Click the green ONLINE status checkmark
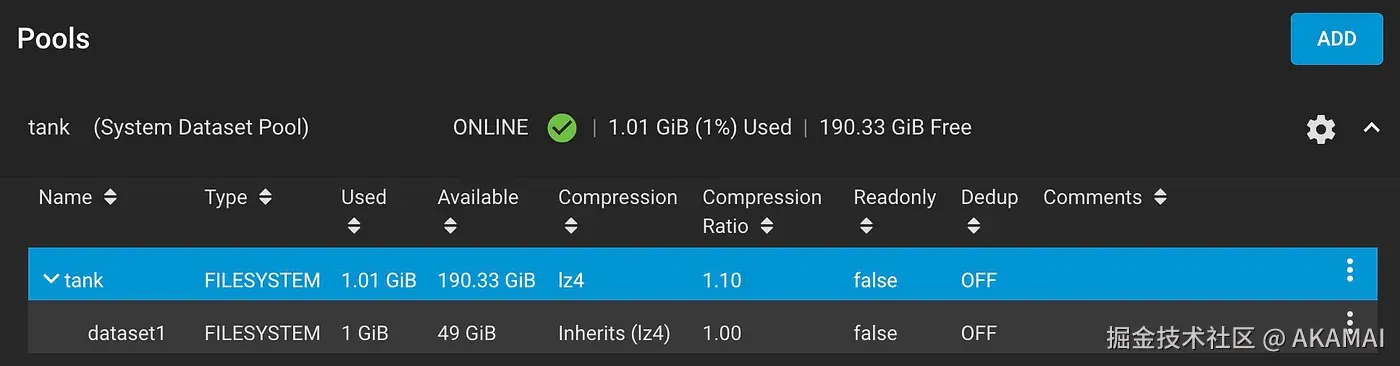 click(562, 128)
